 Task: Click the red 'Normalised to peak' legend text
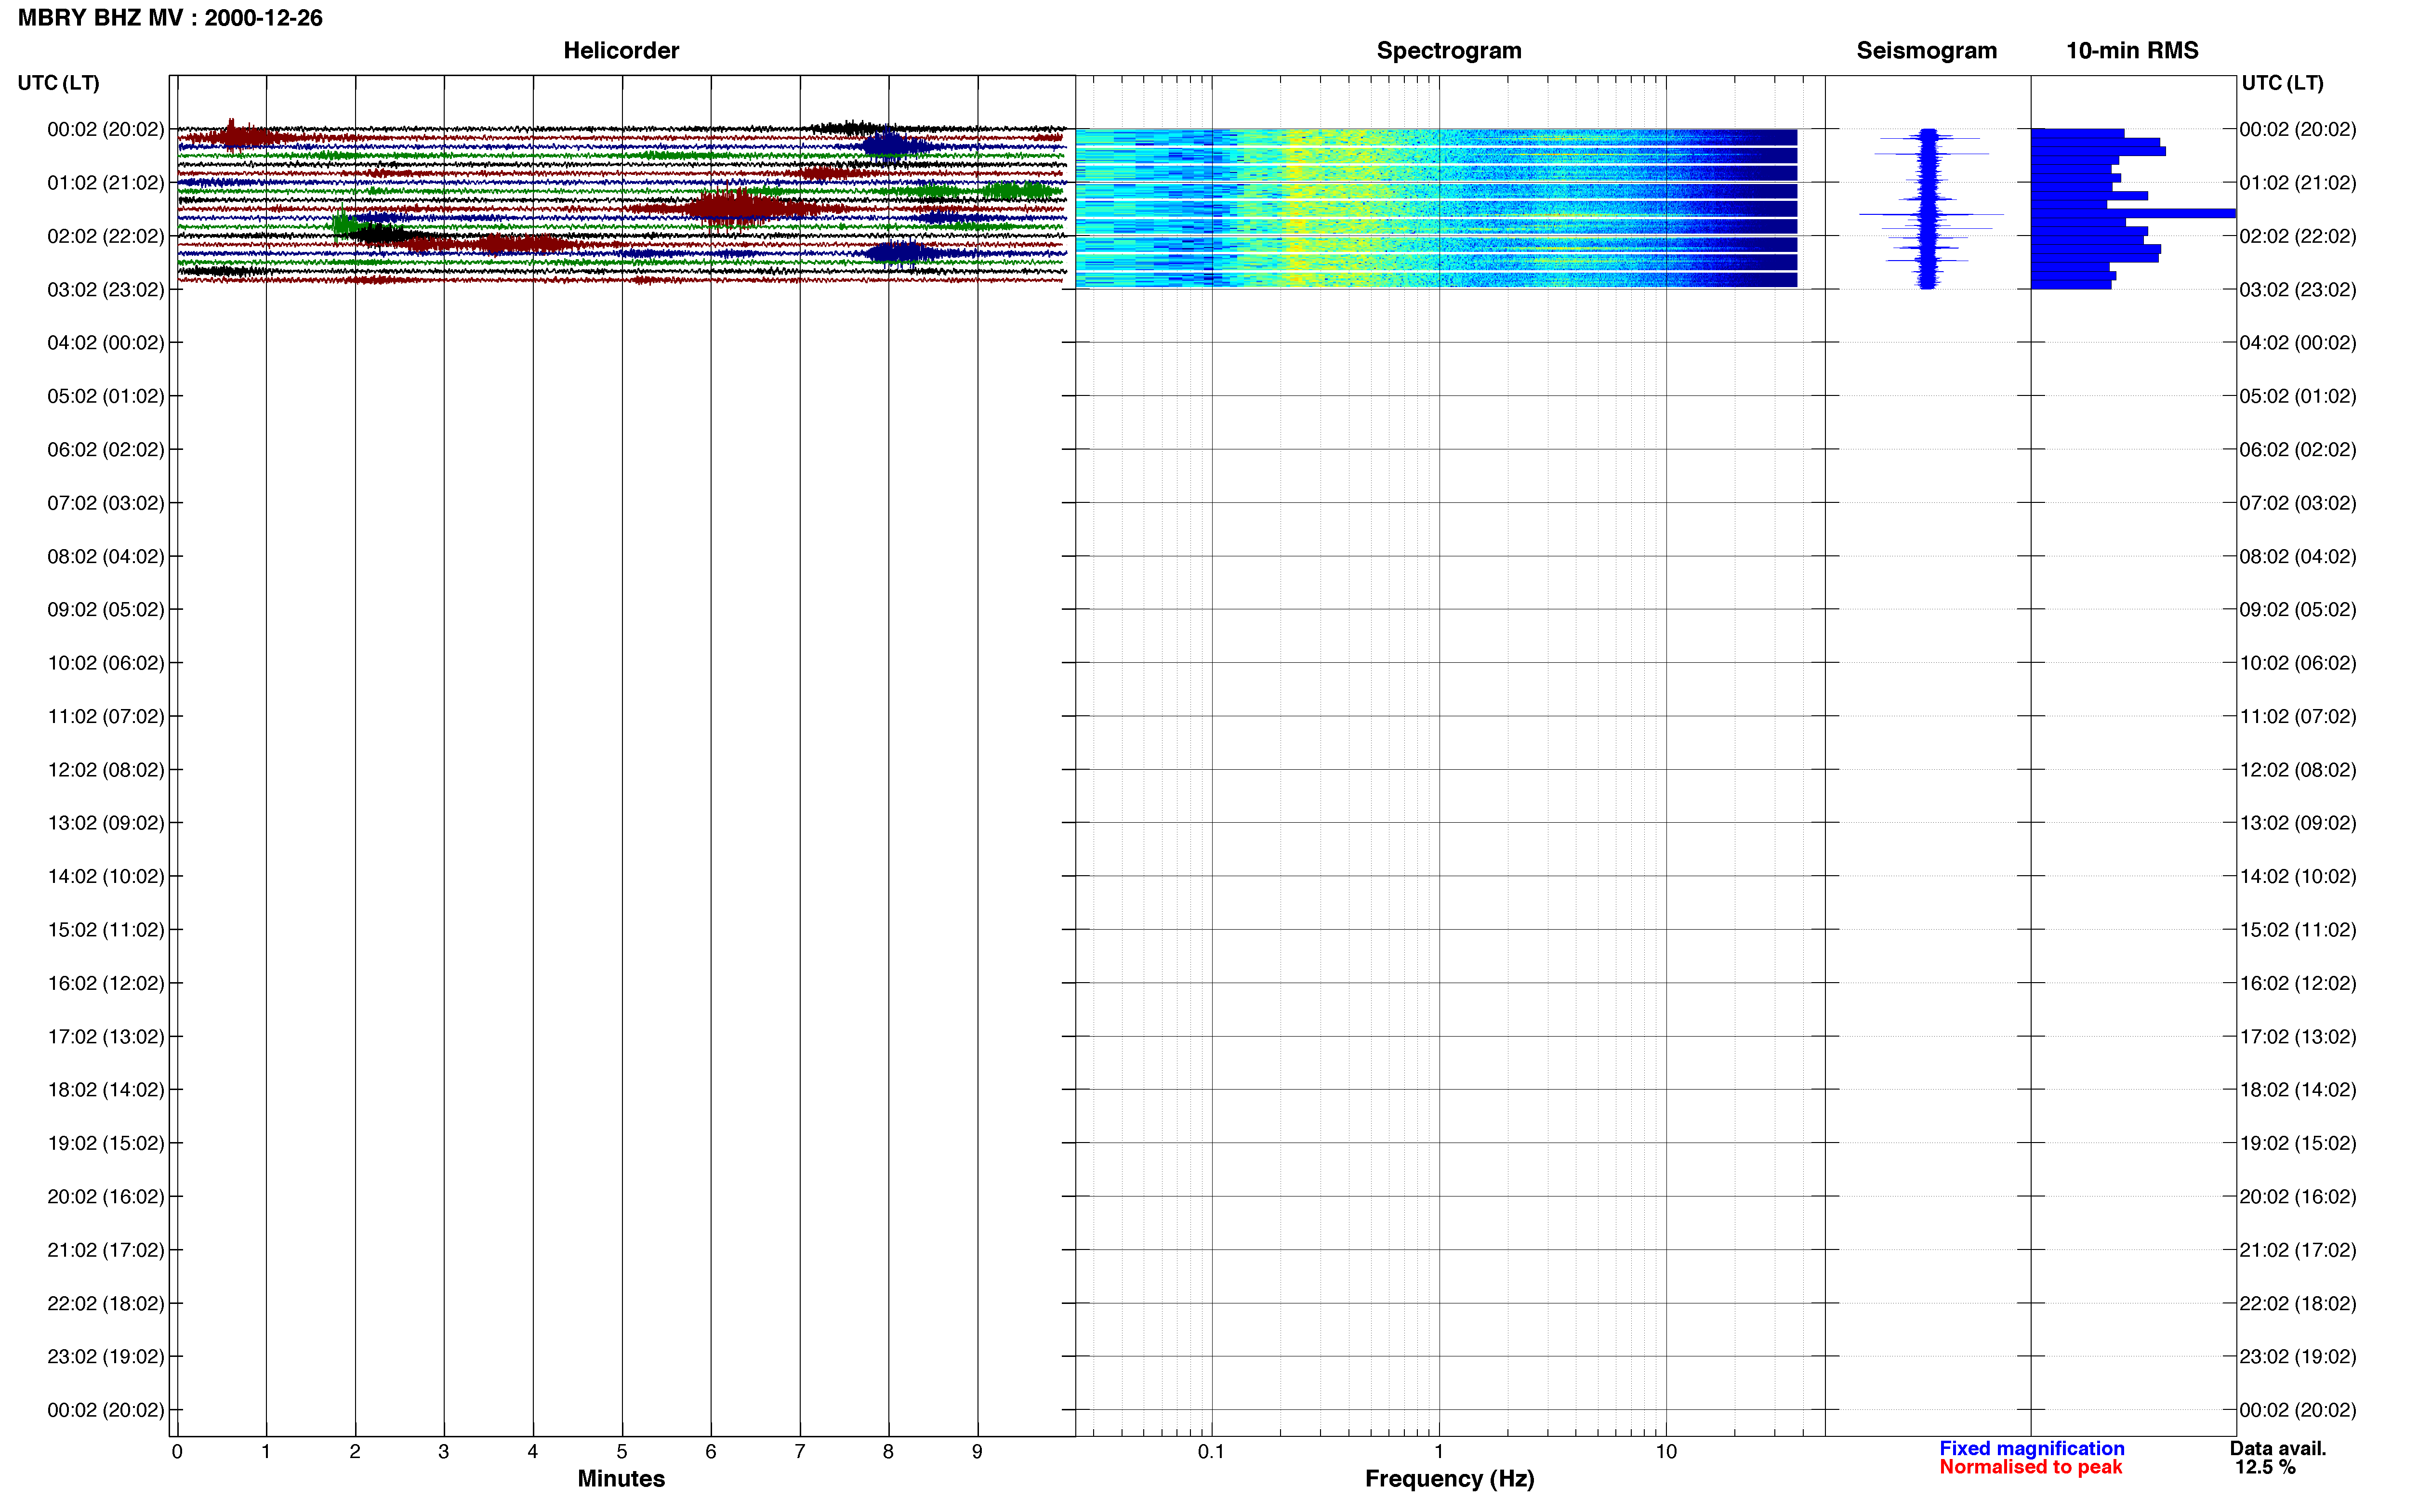tap(2031, 1468)
